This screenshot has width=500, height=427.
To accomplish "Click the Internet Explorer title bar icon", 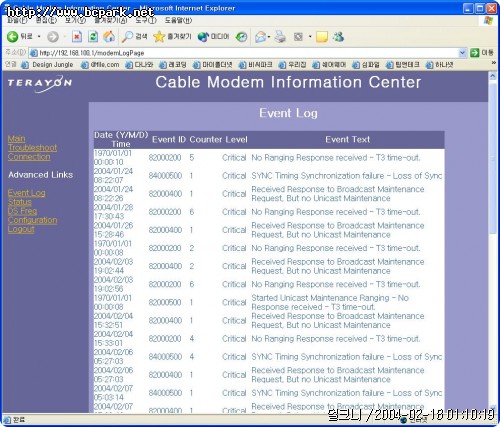I will (8, 8).
